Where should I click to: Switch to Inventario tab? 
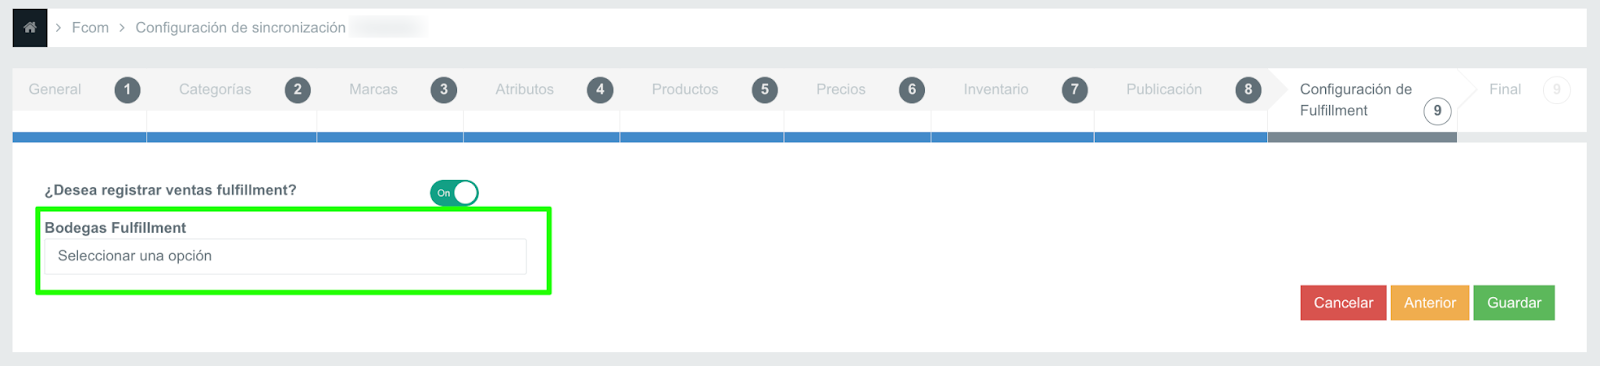pyautogui.click(x=996, y=89)
